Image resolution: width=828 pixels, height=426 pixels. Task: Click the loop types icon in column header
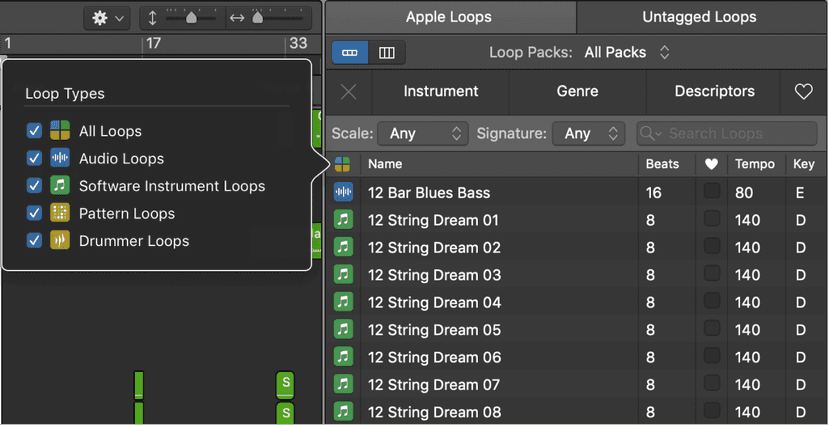tap(342, 164)
